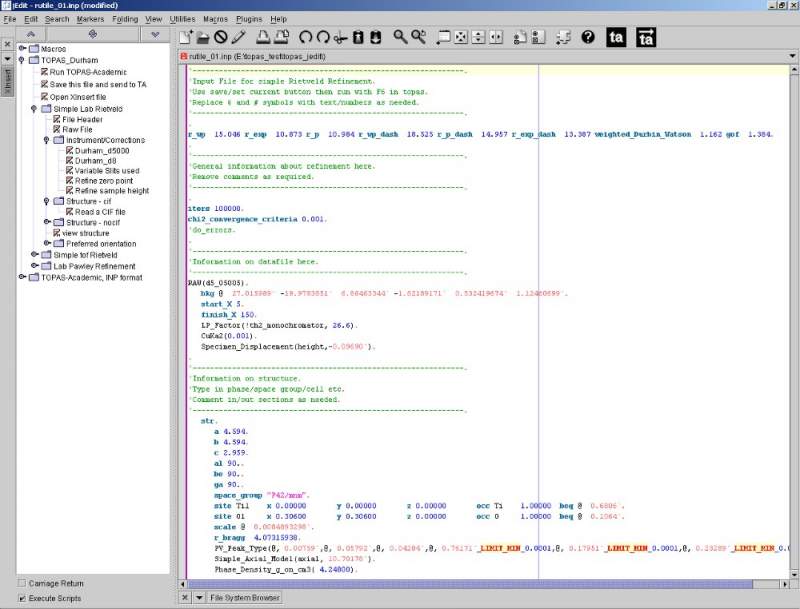Expand the Preferred orientation folder
Screen dimensions: 800x609
pyautogui.click(x=46, y=243)
